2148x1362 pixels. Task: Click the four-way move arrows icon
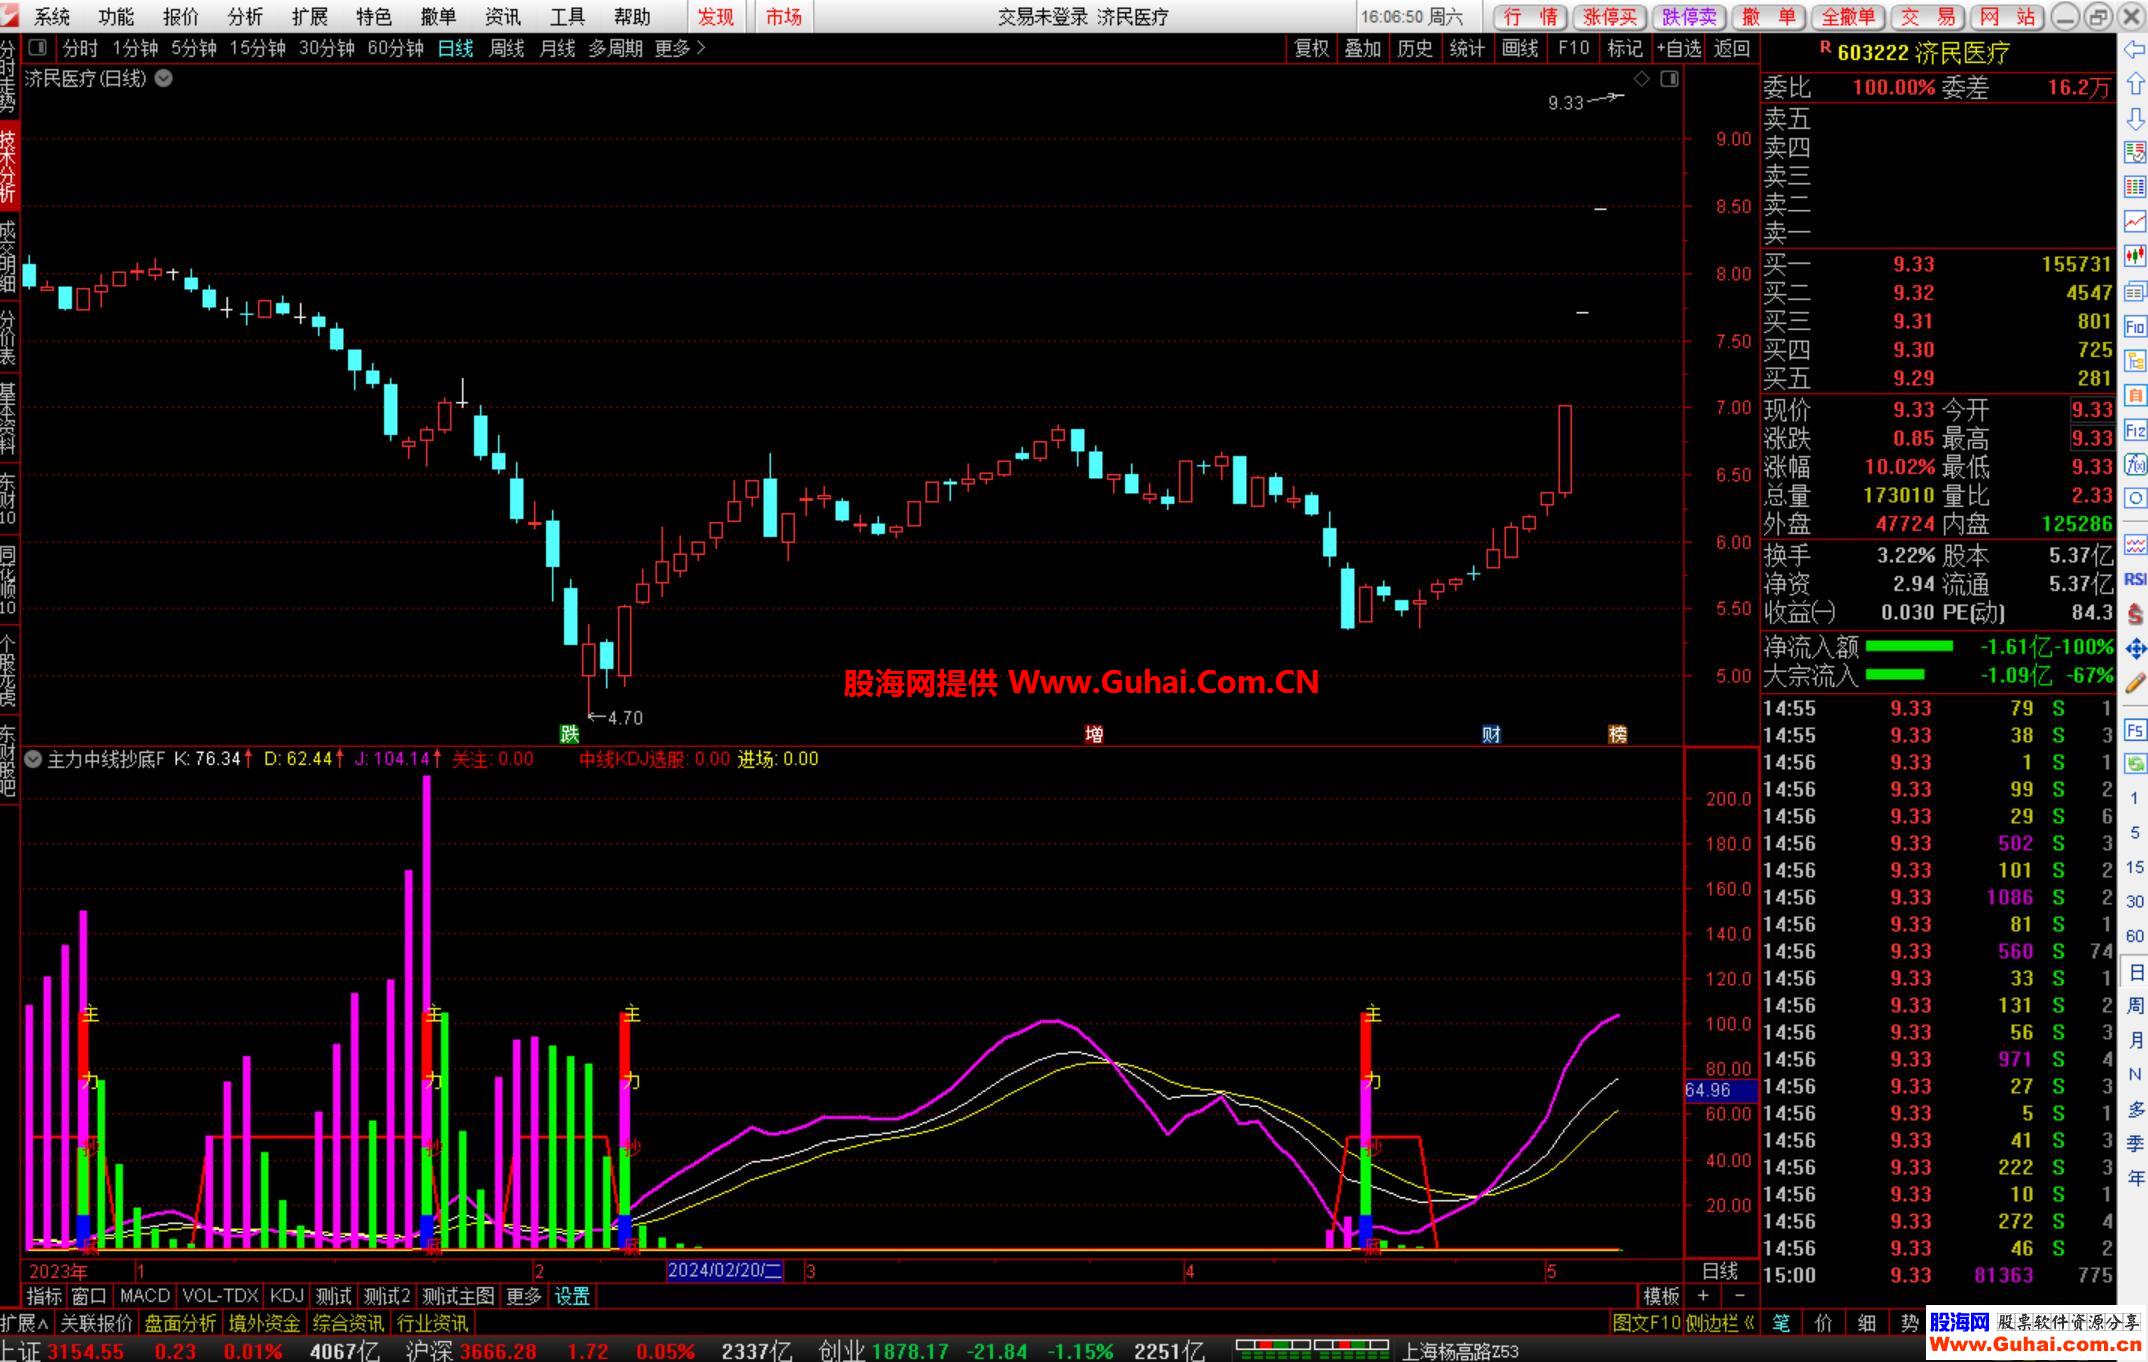pyautogui.click(x=2134, y=649)
